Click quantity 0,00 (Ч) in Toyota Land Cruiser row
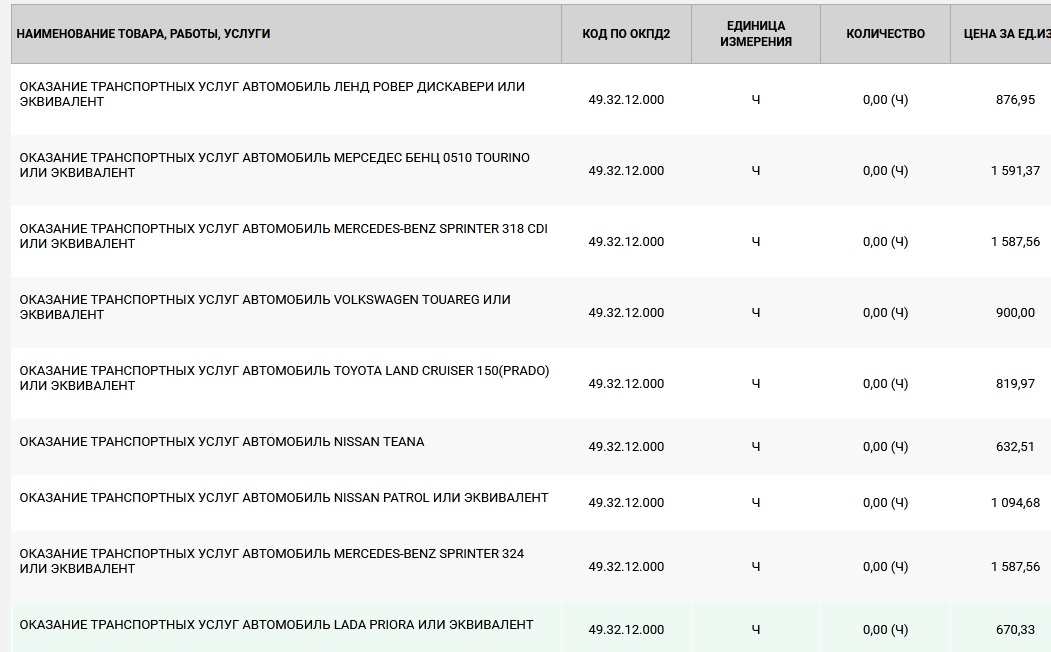The height and width of the screenshot is (652, 1051). pos(885,384)
